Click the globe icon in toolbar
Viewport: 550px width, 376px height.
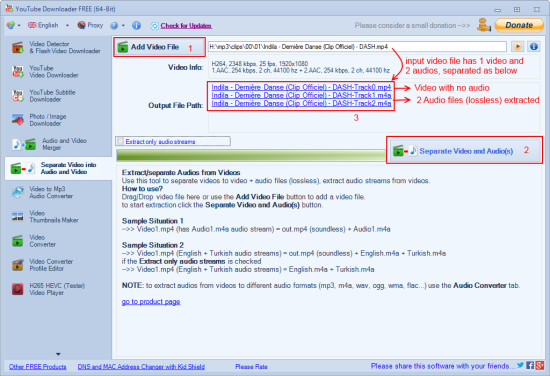pyautogui.click(x=11, y=25)
